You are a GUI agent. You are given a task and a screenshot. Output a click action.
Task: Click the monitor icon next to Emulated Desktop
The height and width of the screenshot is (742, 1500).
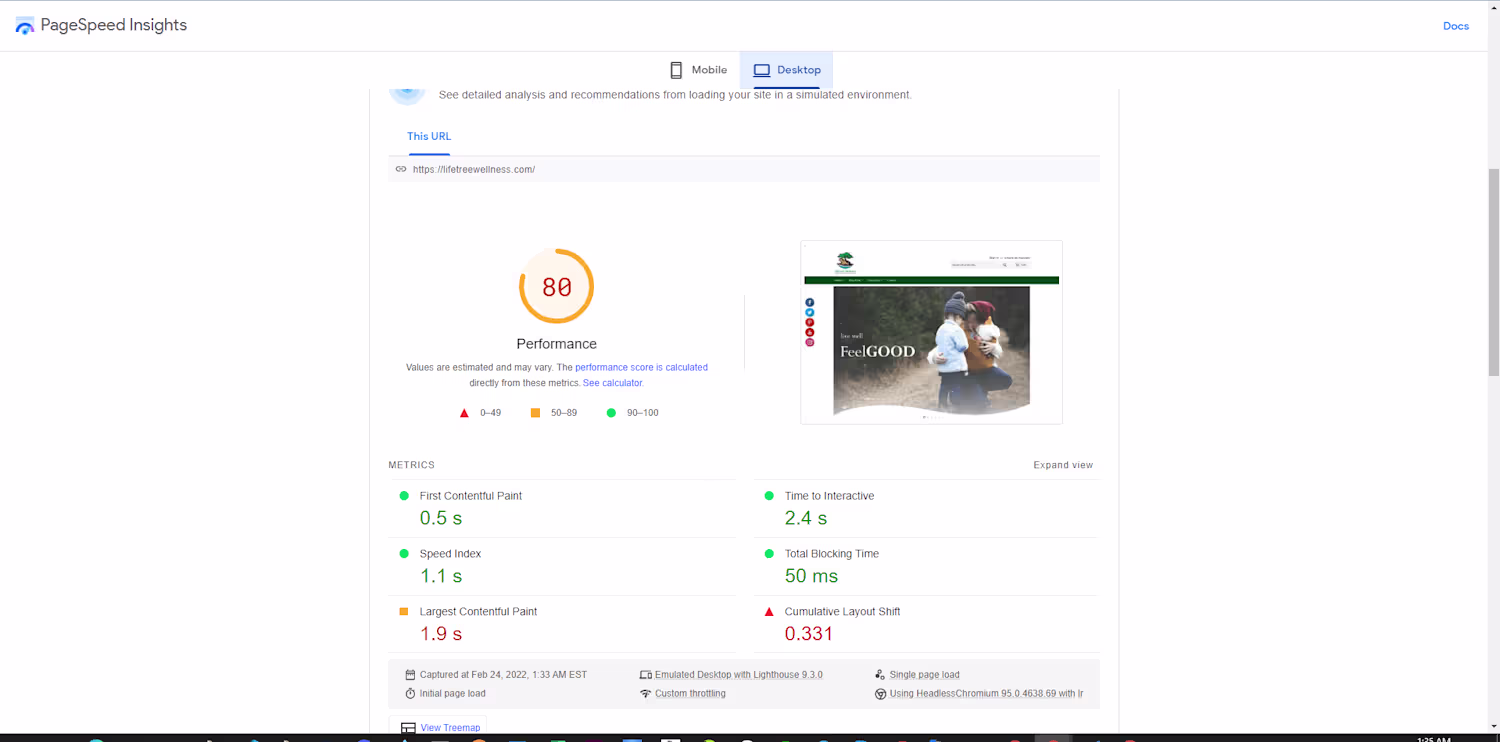click(x=645, y=675)
